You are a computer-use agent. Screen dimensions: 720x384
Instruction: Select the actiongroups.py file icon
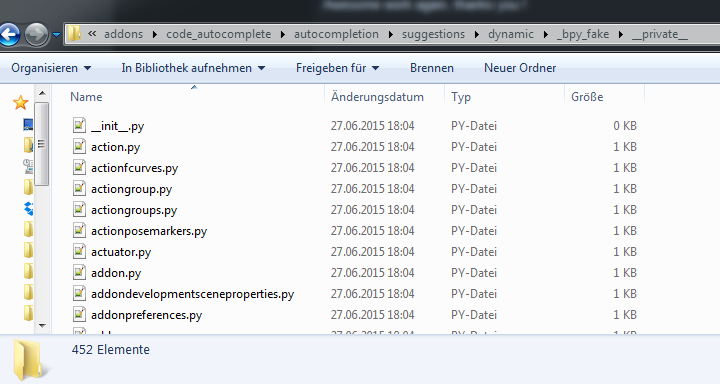tap(79, 209)
